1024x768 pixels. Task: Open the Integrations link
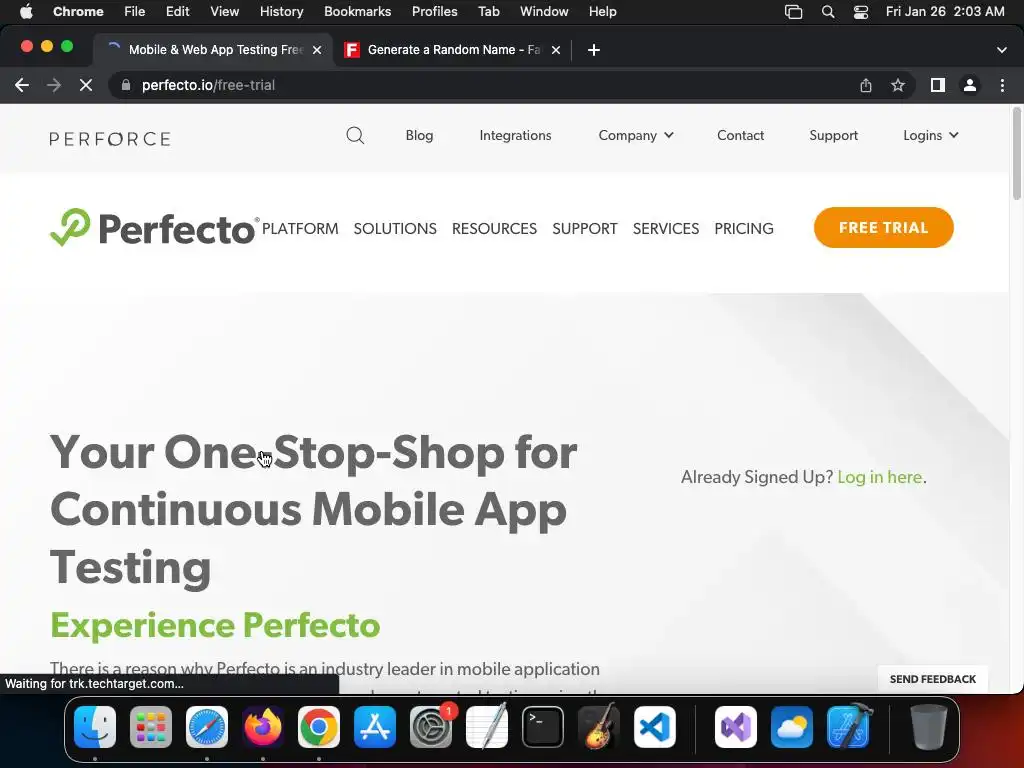[x=515, y=136]
